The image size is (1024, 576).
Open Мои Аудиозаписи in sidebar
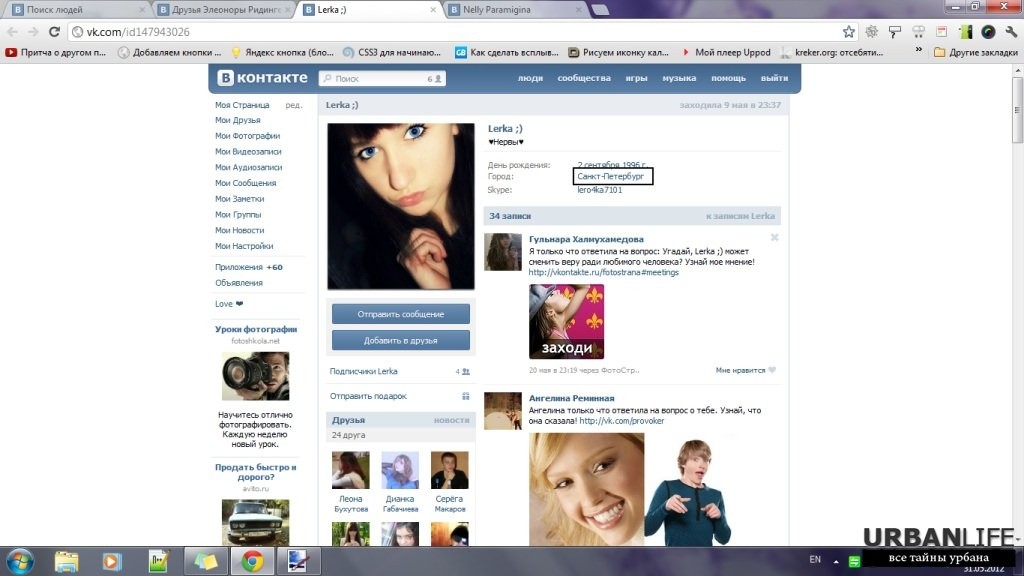tap(249, 167)
